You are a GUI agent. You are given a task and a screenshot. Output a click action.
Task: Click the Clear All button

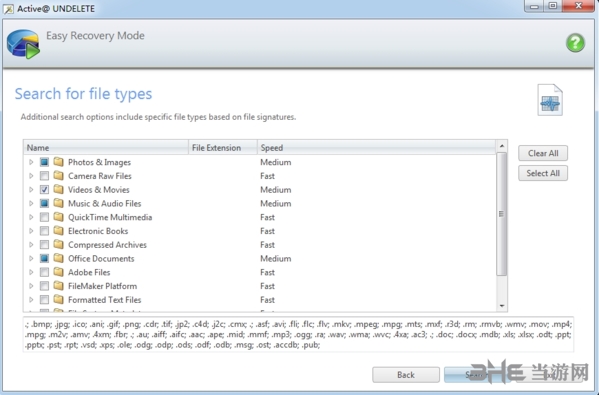(x=543, y=153)
